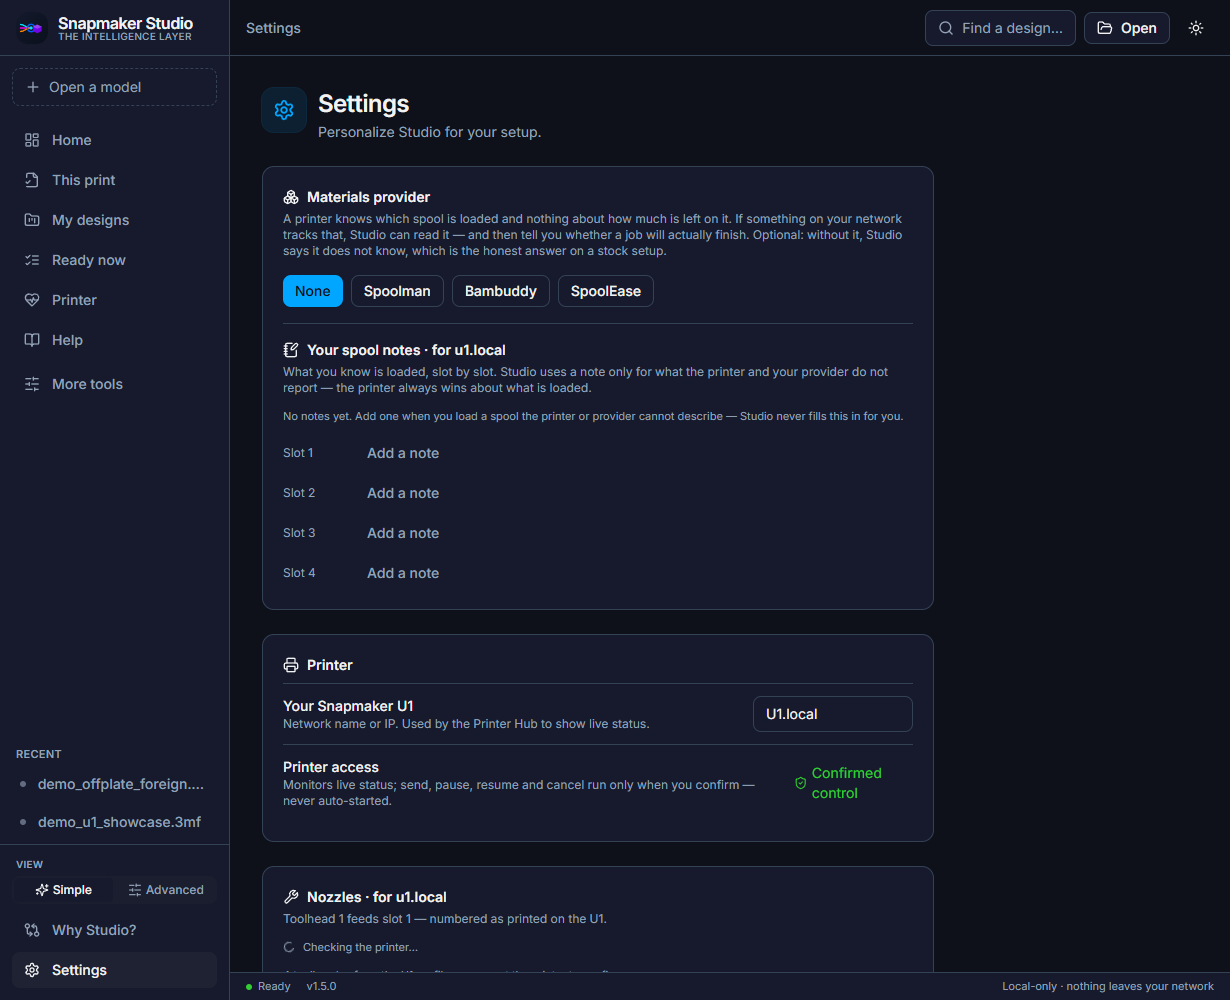Click the Printer heartbeat icon in sidebar
Image resolution: width=1230 pixels, height=1000 pixels.
click(x=32, y=300)
